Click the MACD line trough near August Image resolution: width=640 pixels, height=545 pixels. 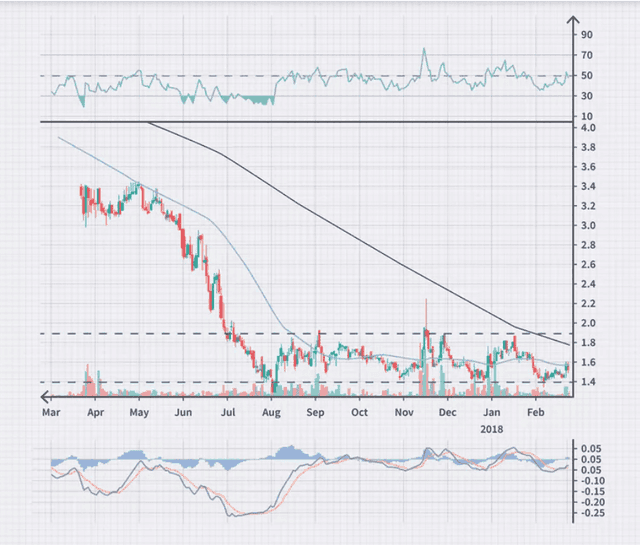pyautogui.click(x=235, y=515)
